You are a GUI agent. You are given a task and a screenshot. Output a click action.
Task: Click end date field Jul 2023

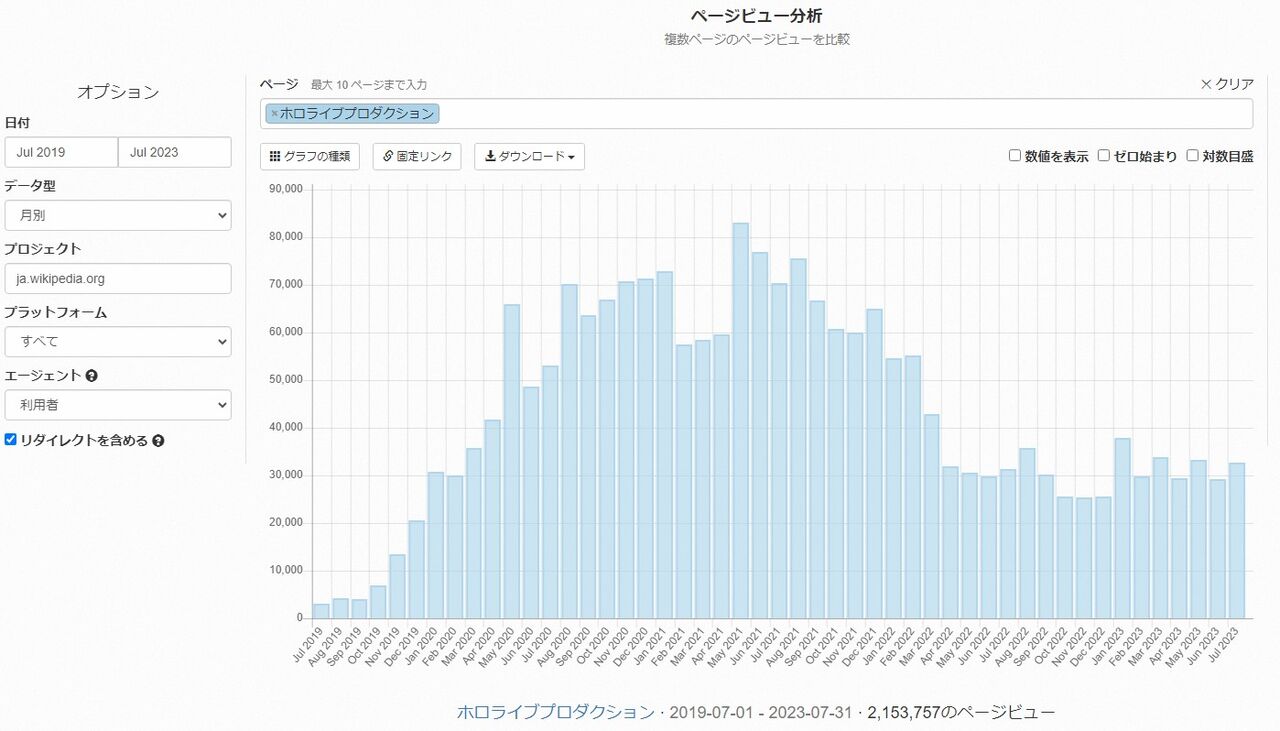(x=175, y=152)
